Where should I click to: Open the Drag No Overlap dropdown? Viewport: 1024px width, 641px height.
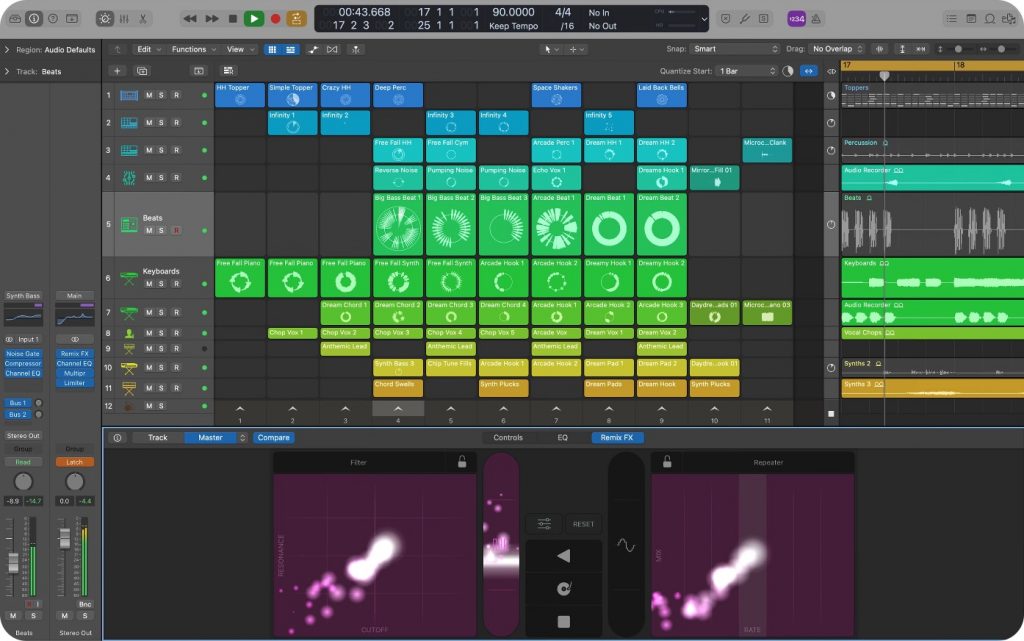(x=835, y=48)
